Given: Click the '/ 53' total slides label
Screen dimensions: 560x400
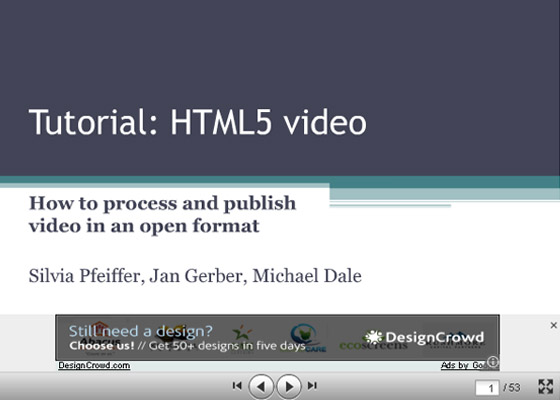Looking at the screenshot, I should point(512,388).
